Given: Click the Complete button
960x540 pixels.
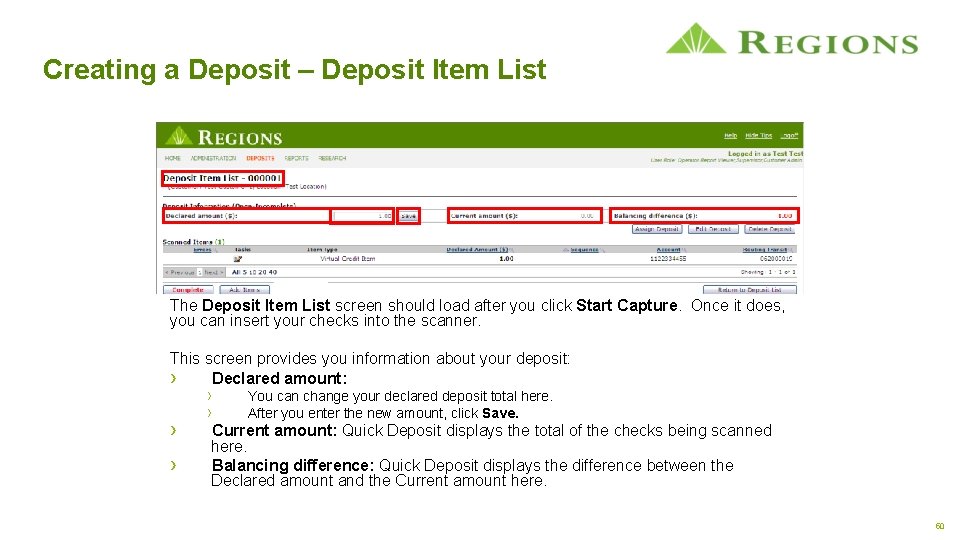Looking at the screenshot, I should [x=188, y=290].
